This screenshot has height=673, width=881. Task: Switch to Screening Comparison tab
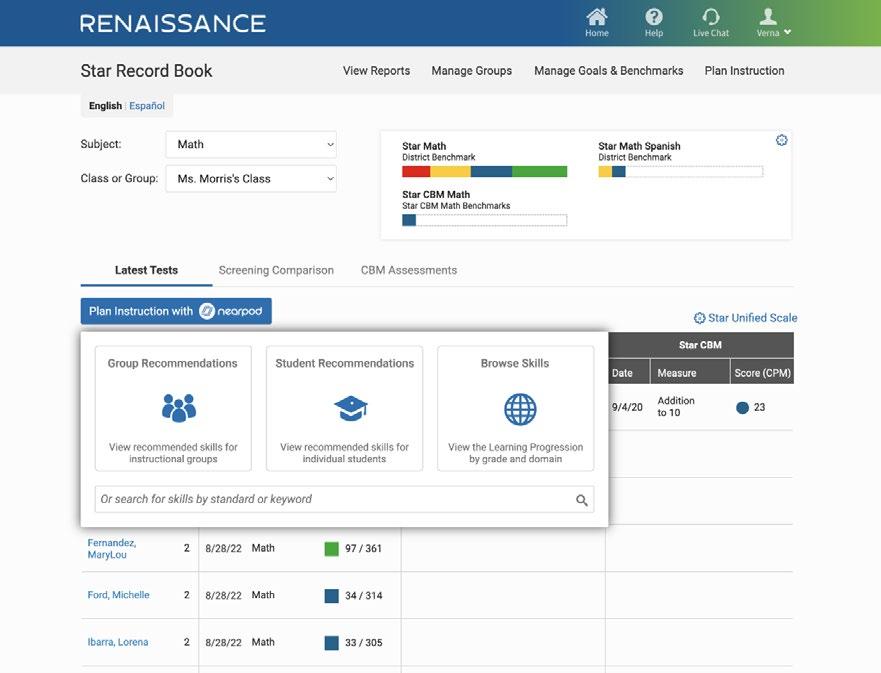tap(276, 270)
